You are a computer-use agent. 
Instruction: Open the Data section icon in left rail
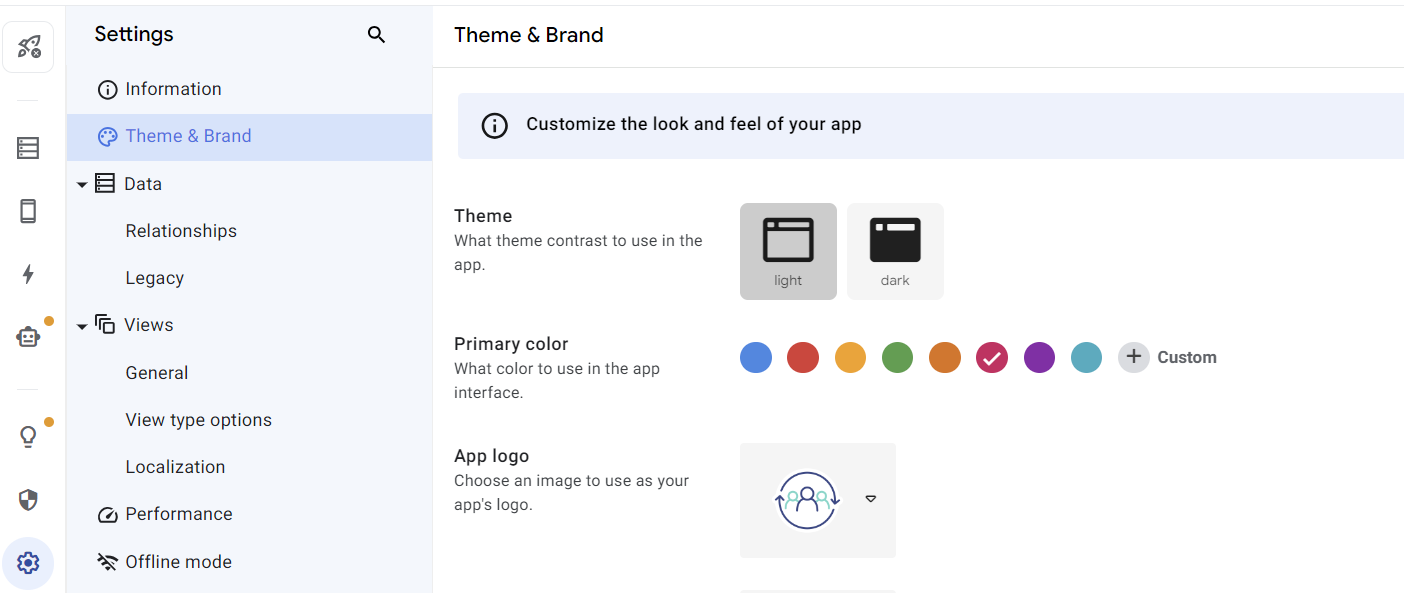[28, 149]
